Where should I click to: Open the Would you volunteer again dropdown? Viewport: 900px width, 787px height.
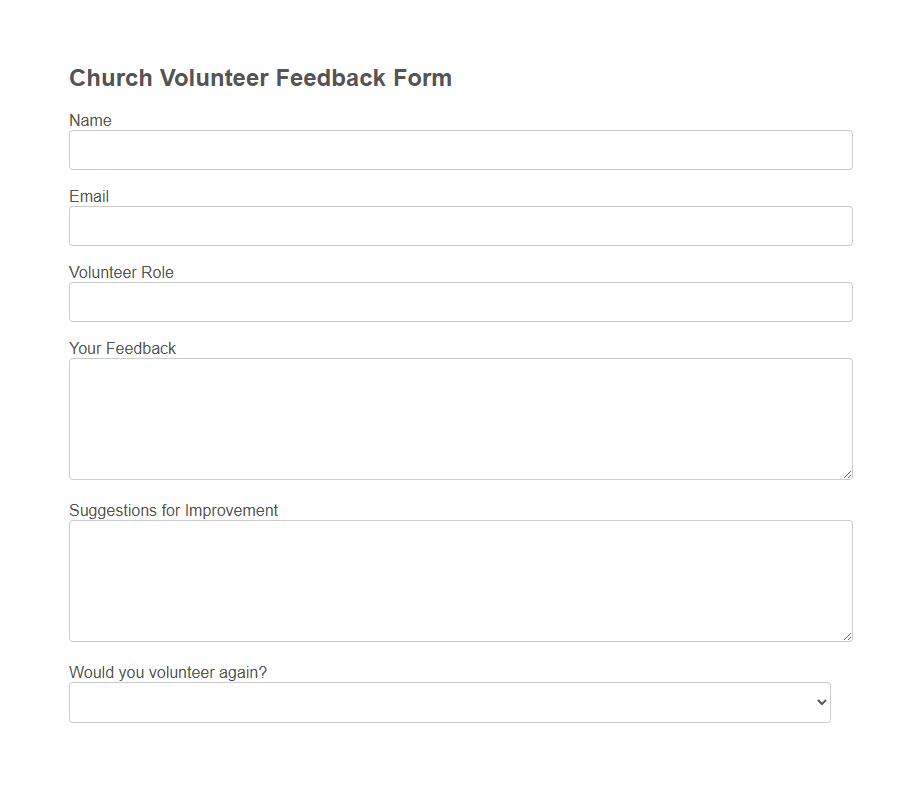click(x=450, y=702)
